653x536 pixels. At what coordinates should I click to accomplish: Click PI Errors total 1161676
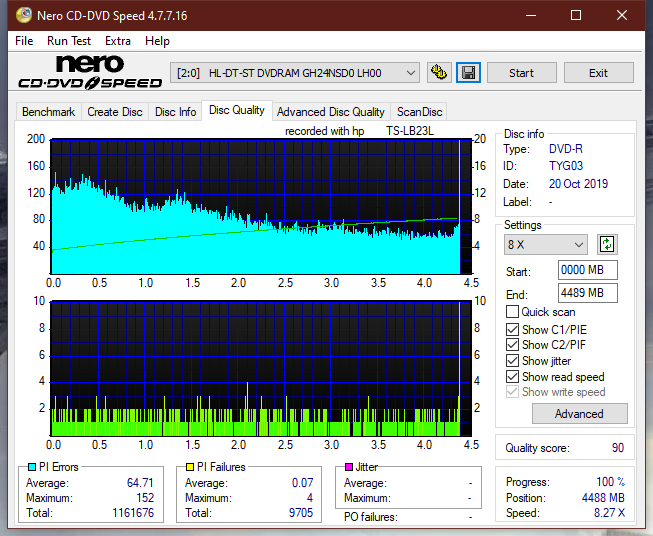[133, 513]
